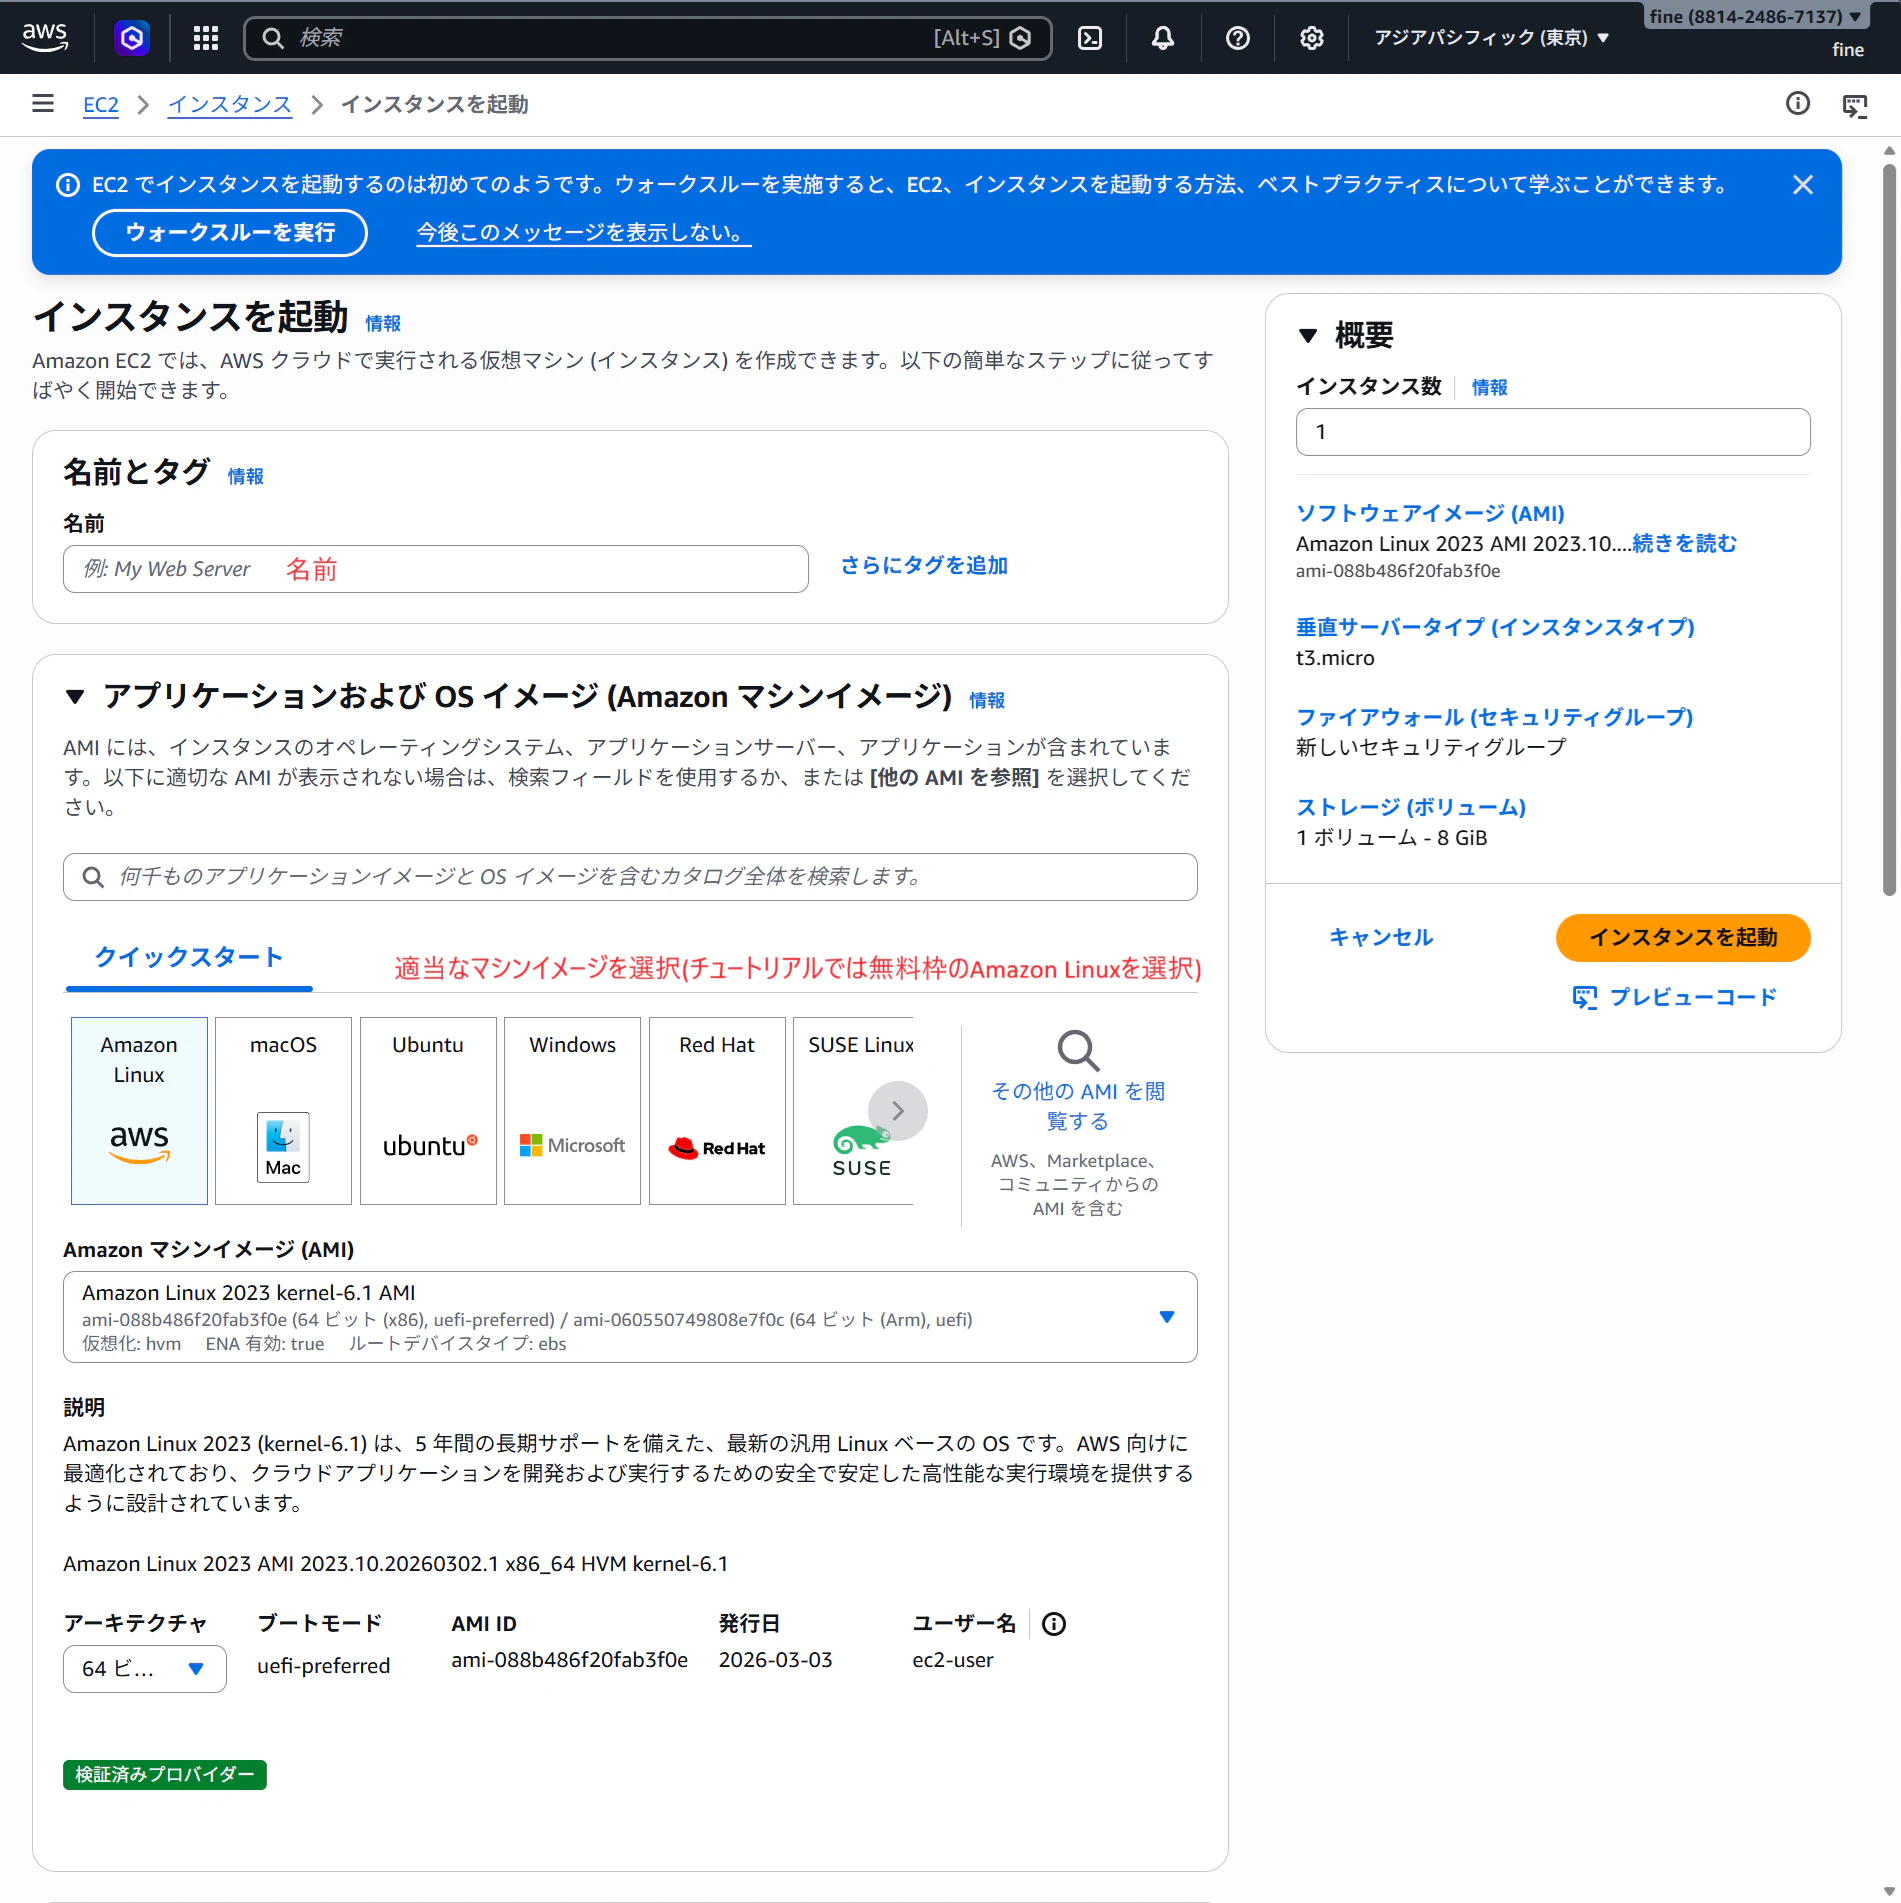This screenshot has width=1901, height=1903.
Task: Click 情報 link next to 名前とタグ
Action: pyautogui.click(x=246, y=477)
